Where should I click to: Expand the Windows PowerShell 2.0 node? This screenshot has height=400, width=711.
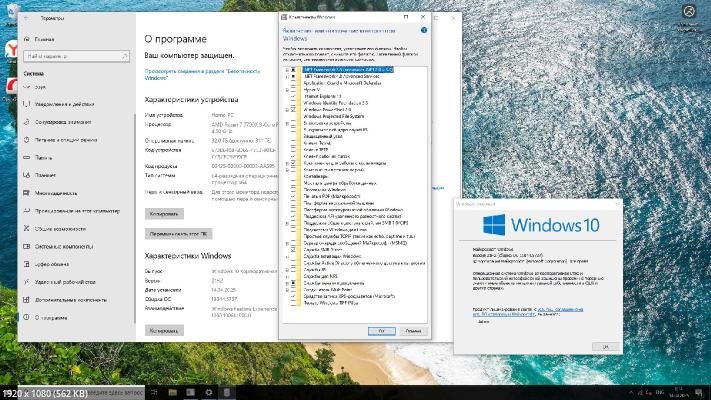(x=287, y=110)
